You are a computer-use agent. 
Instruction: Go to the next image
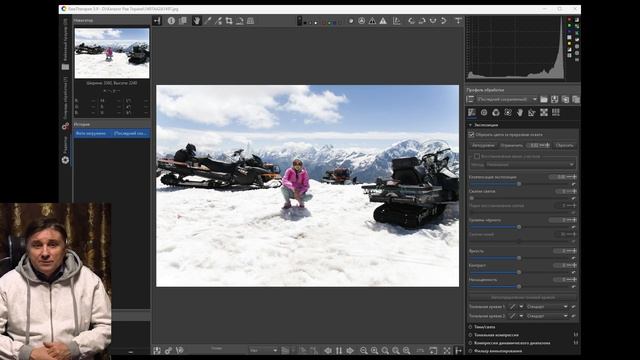[350, 350]
